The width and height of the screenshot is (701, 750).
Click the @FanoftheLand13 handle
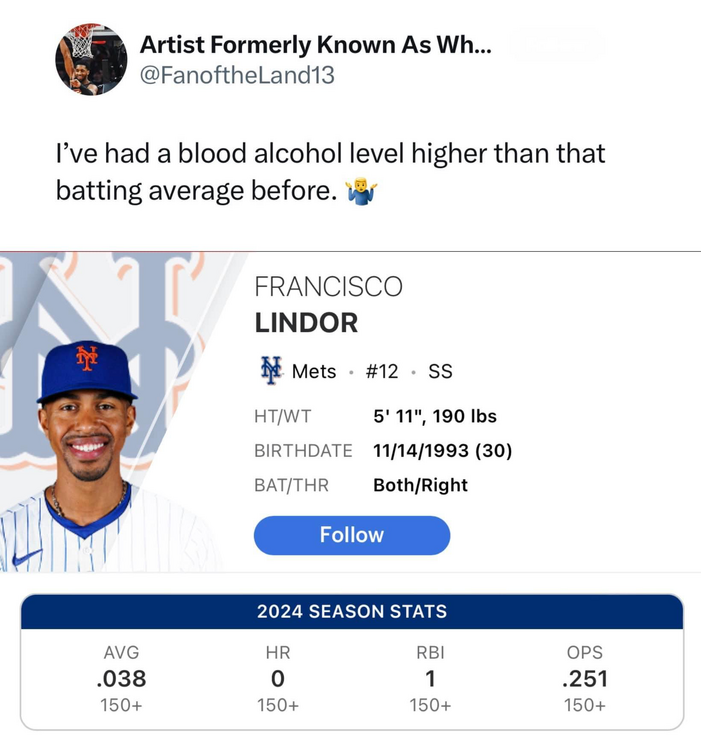[237, 75]
